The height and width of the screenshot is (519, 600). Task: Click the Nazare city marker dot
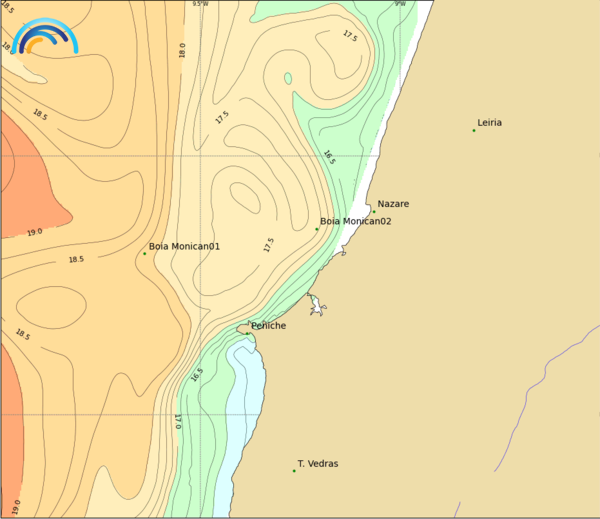click(374, 211)
